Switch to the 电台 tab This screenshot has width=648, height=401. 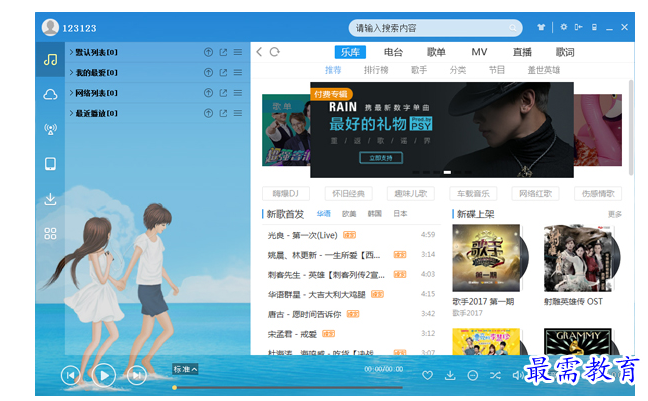393,52
